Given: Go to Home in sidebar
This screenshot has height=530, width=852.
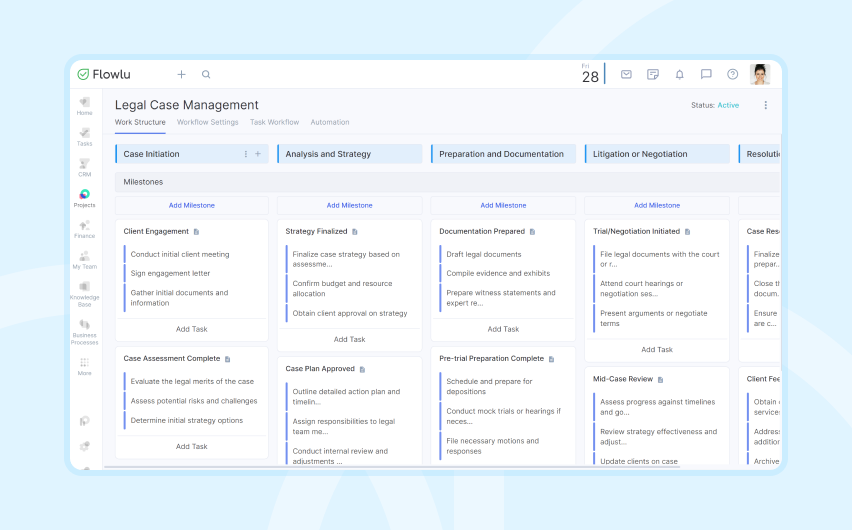Looking at the screenshot, I should [84, 106].
